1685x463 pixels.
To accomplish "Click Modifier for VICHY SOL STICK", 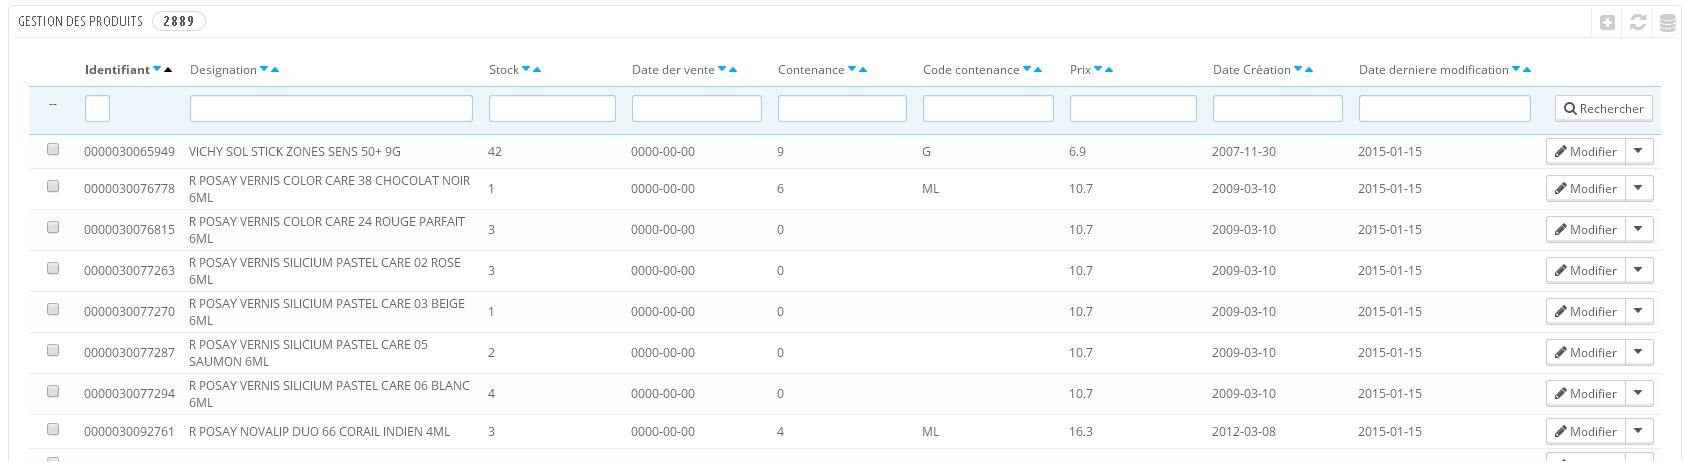I will [1586, 151].
